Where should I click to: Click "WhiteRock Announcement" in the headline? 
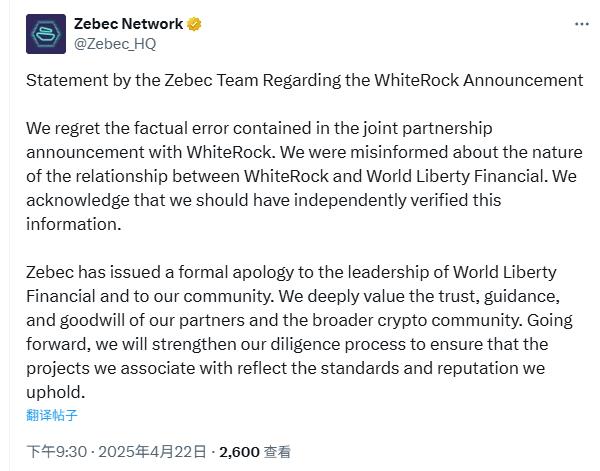[479, 80]
